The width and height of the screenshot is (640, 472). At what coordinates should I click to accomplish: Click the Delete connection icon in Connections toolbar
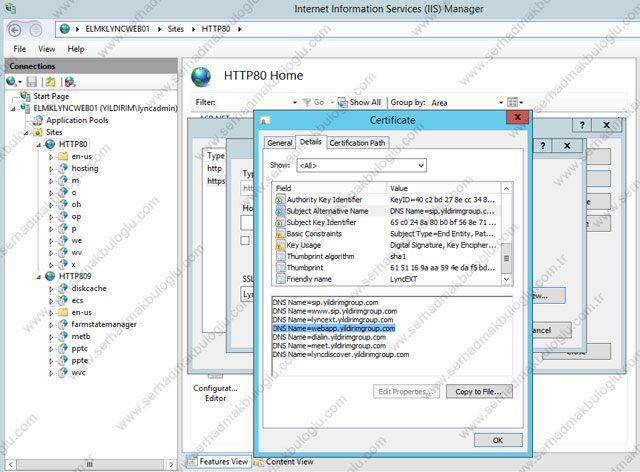pos(70,82)
